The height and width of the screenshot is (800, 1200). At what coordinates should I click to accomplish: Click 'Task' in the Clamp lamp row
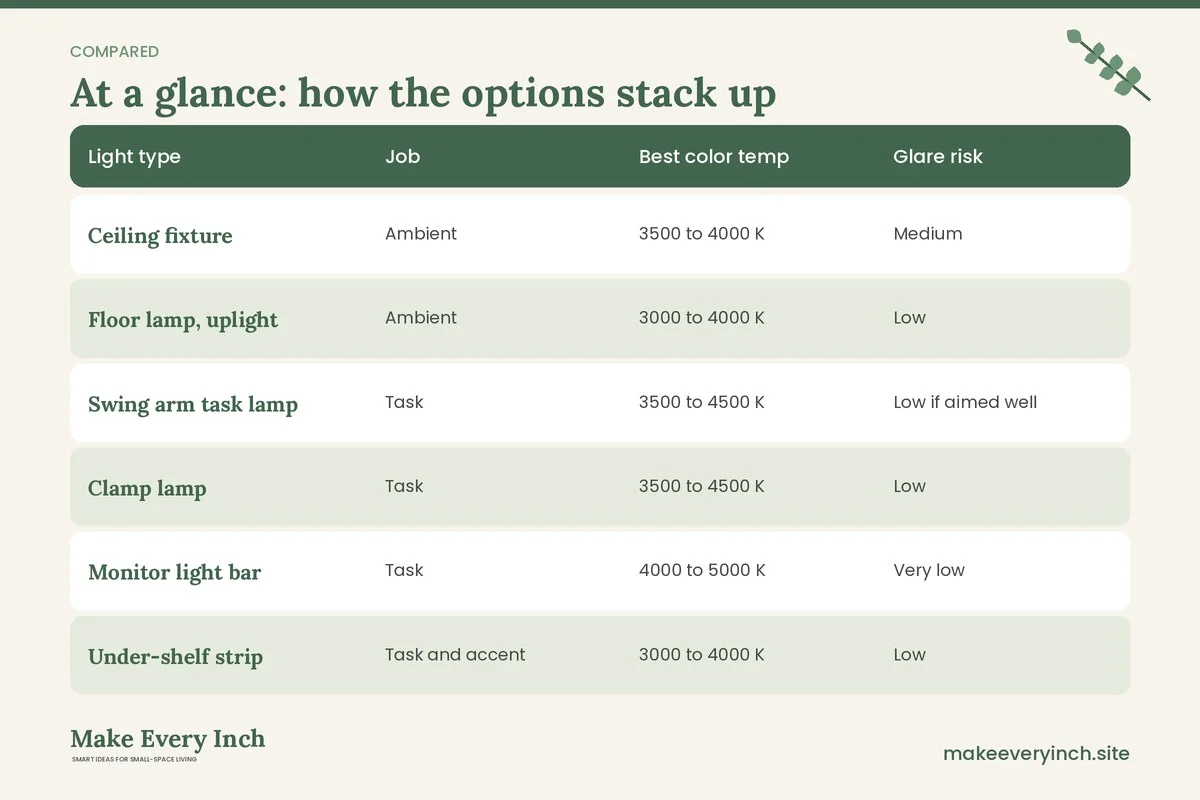point(404,486)
